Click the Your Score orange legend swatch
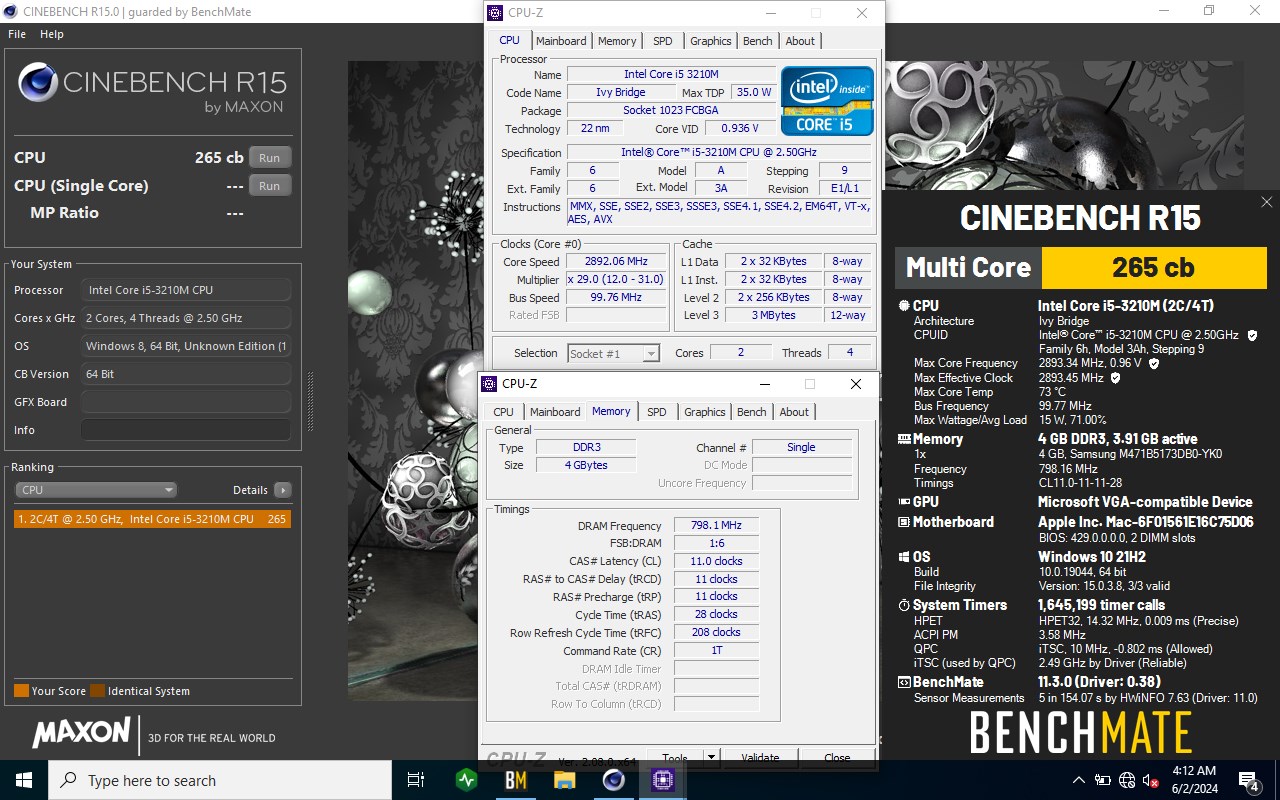 click(x=21, y=691)
